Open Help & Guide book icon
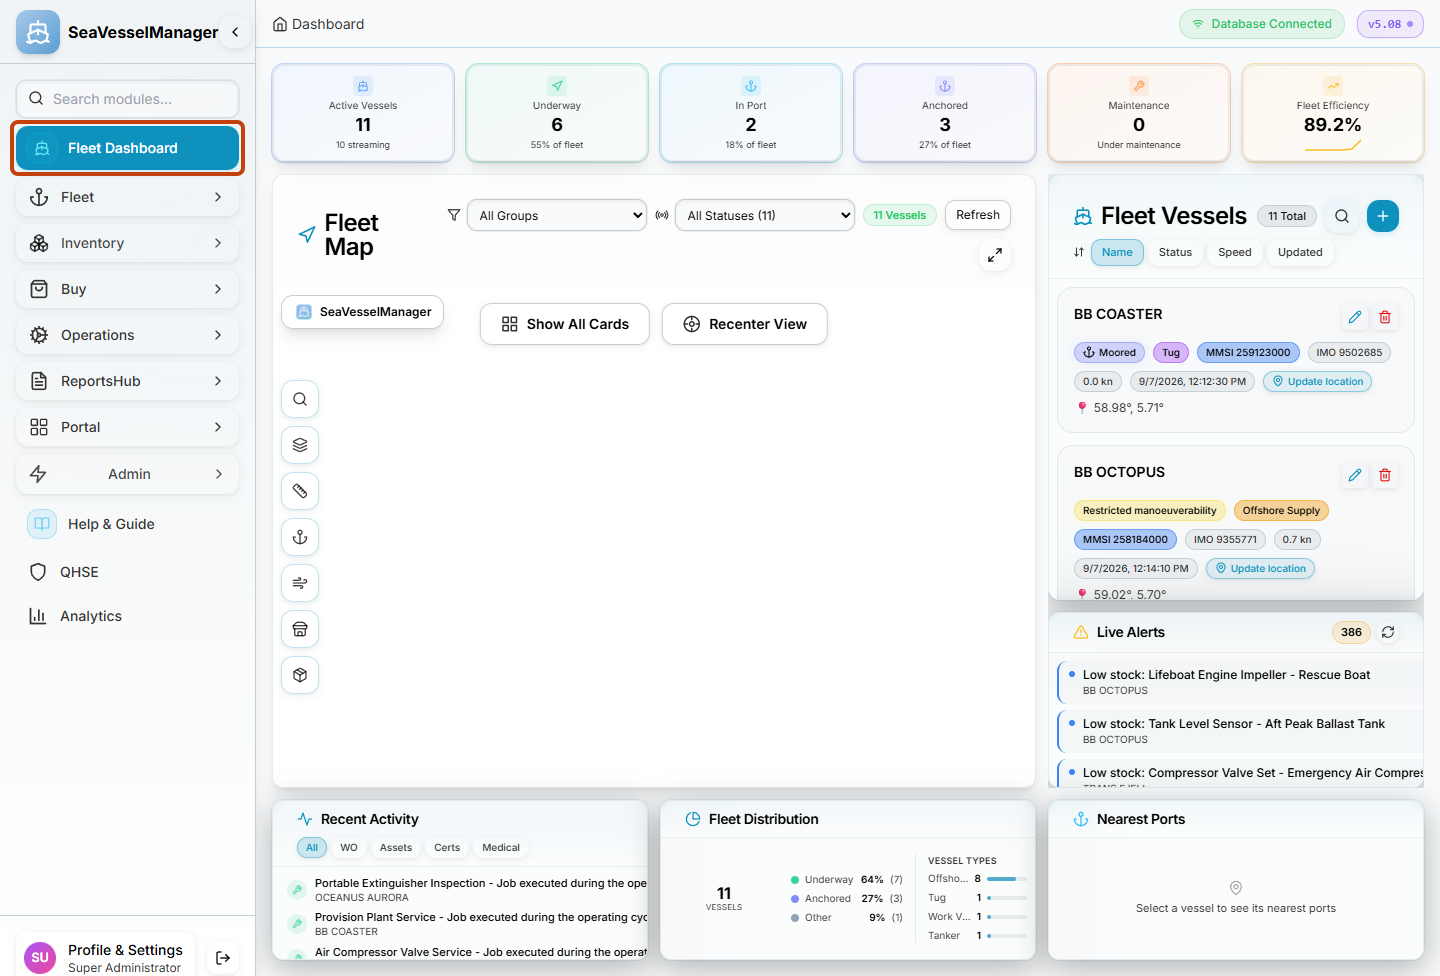 coord(42,523)
